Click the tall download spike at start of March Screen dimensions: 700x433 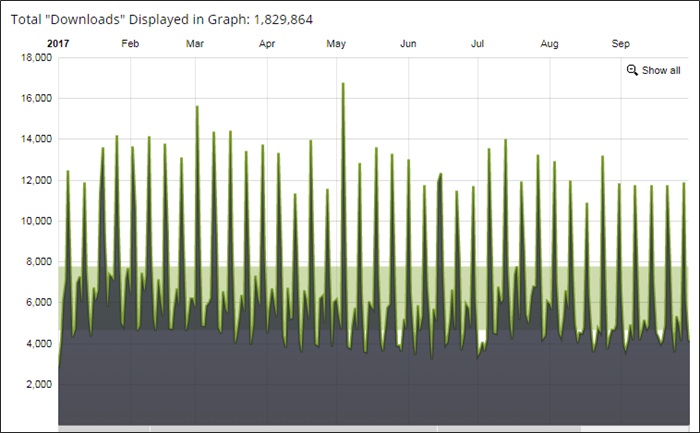tap(197, 107)
